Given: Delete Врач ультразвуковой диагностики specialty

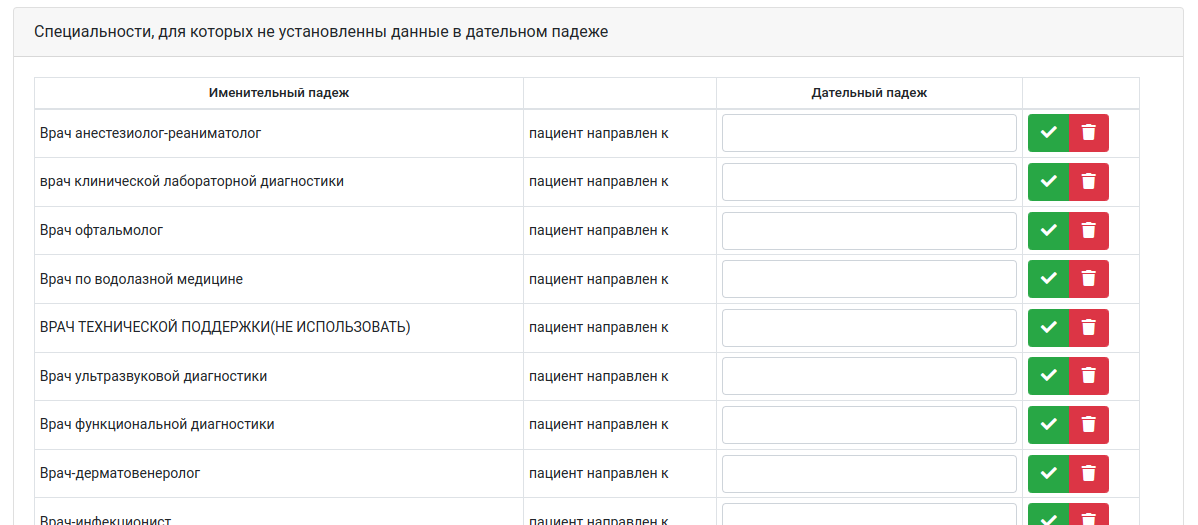Looking at the screenshot, I should point(1089,376).
